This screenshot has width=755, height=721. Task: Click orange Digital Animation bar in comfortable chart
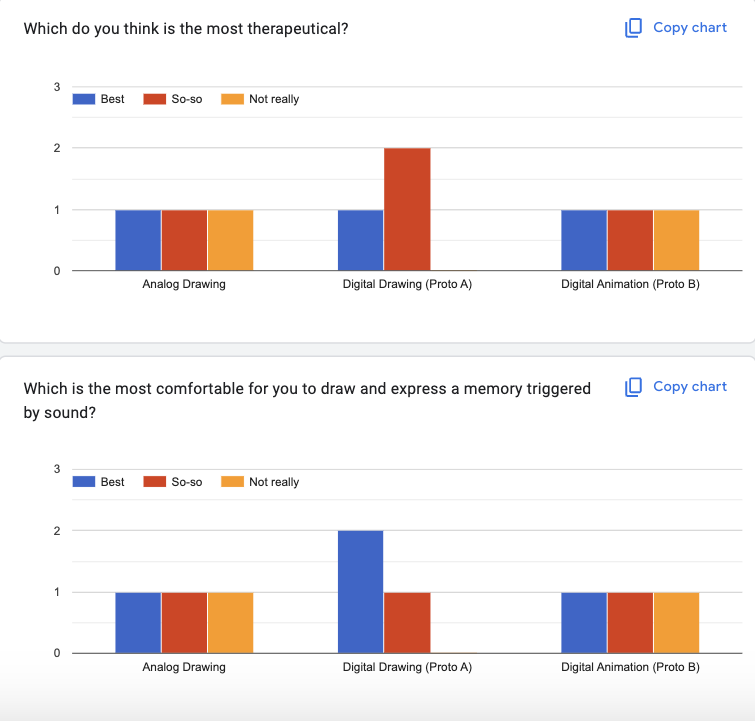click(x=676, y=622)
